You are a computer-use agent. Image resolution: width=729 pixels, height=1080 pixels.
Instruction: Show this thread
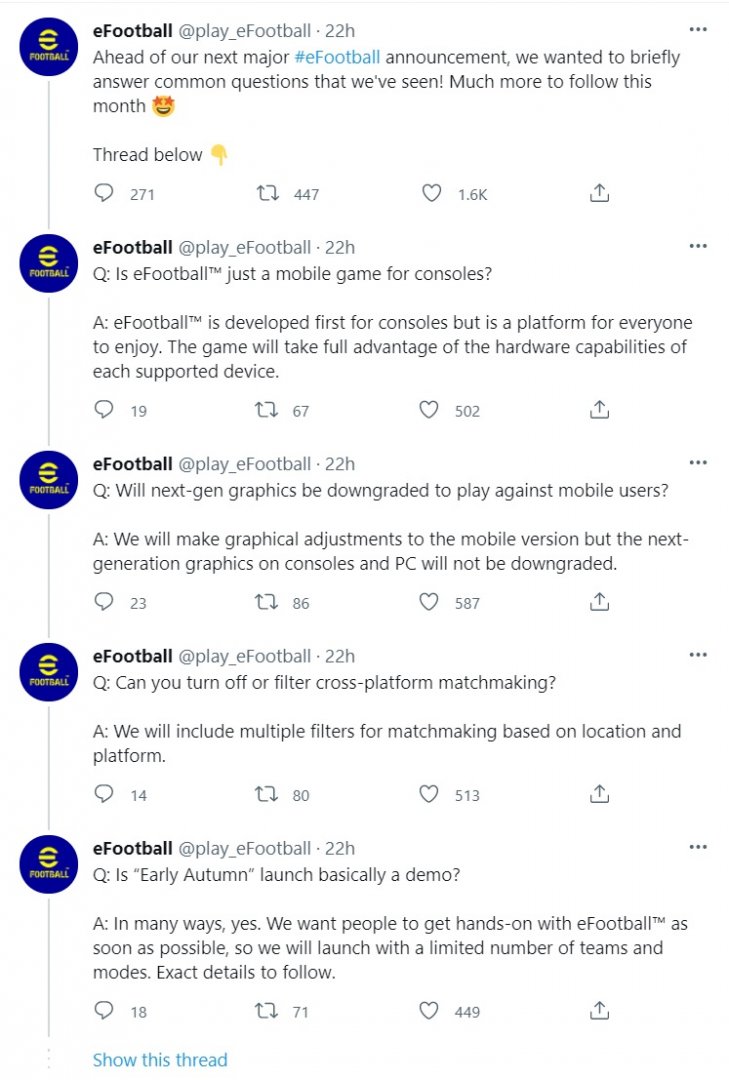[160, 1060]
